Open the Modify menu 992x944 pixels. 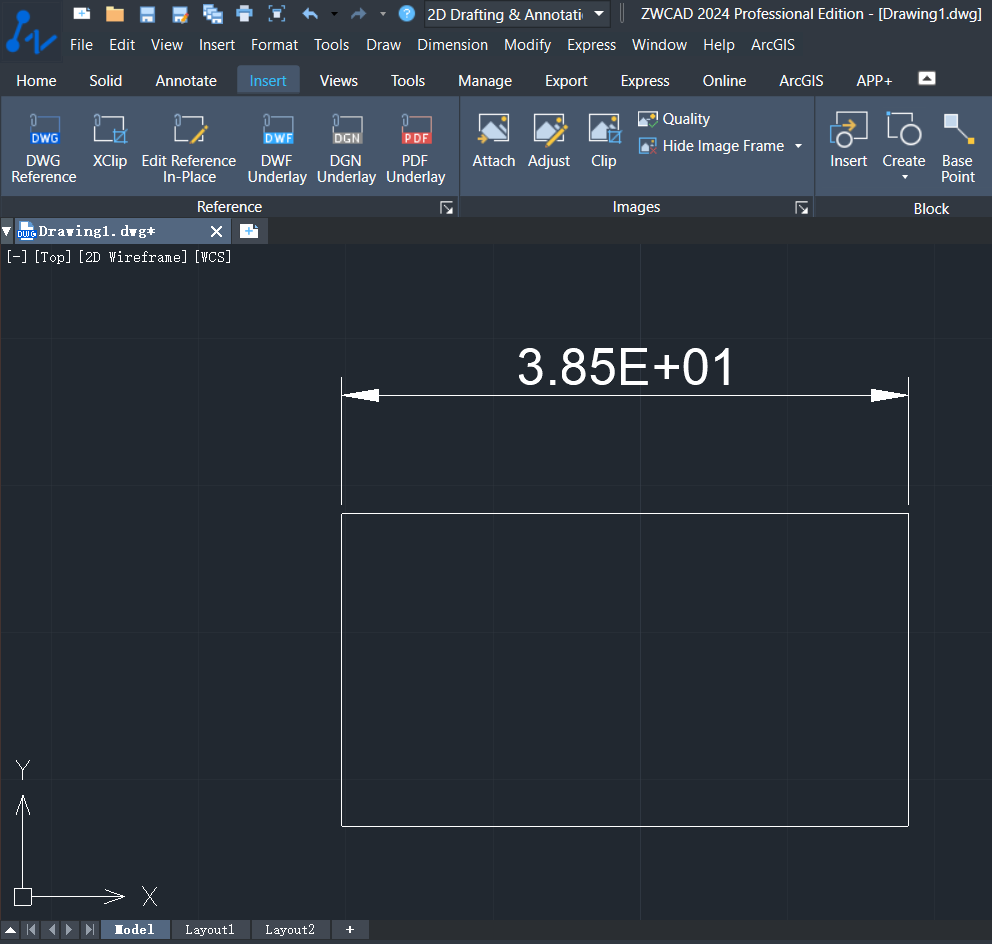point(528,45)
